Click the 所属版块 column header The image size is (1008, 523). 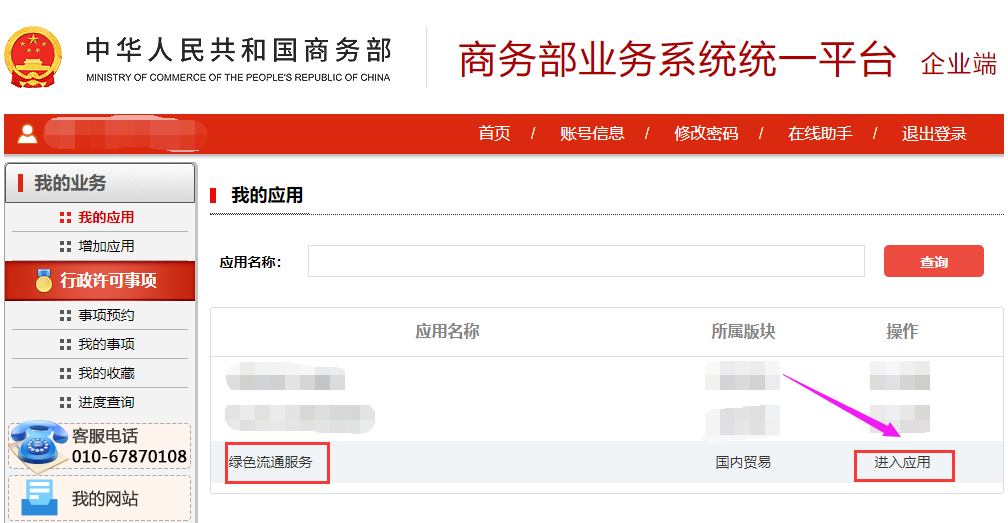point(742,332)
